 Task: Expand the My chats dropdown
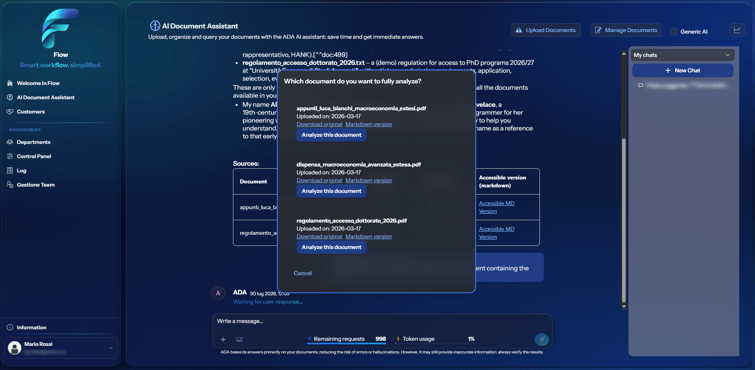pyautogui.click(x=683, y=55)
